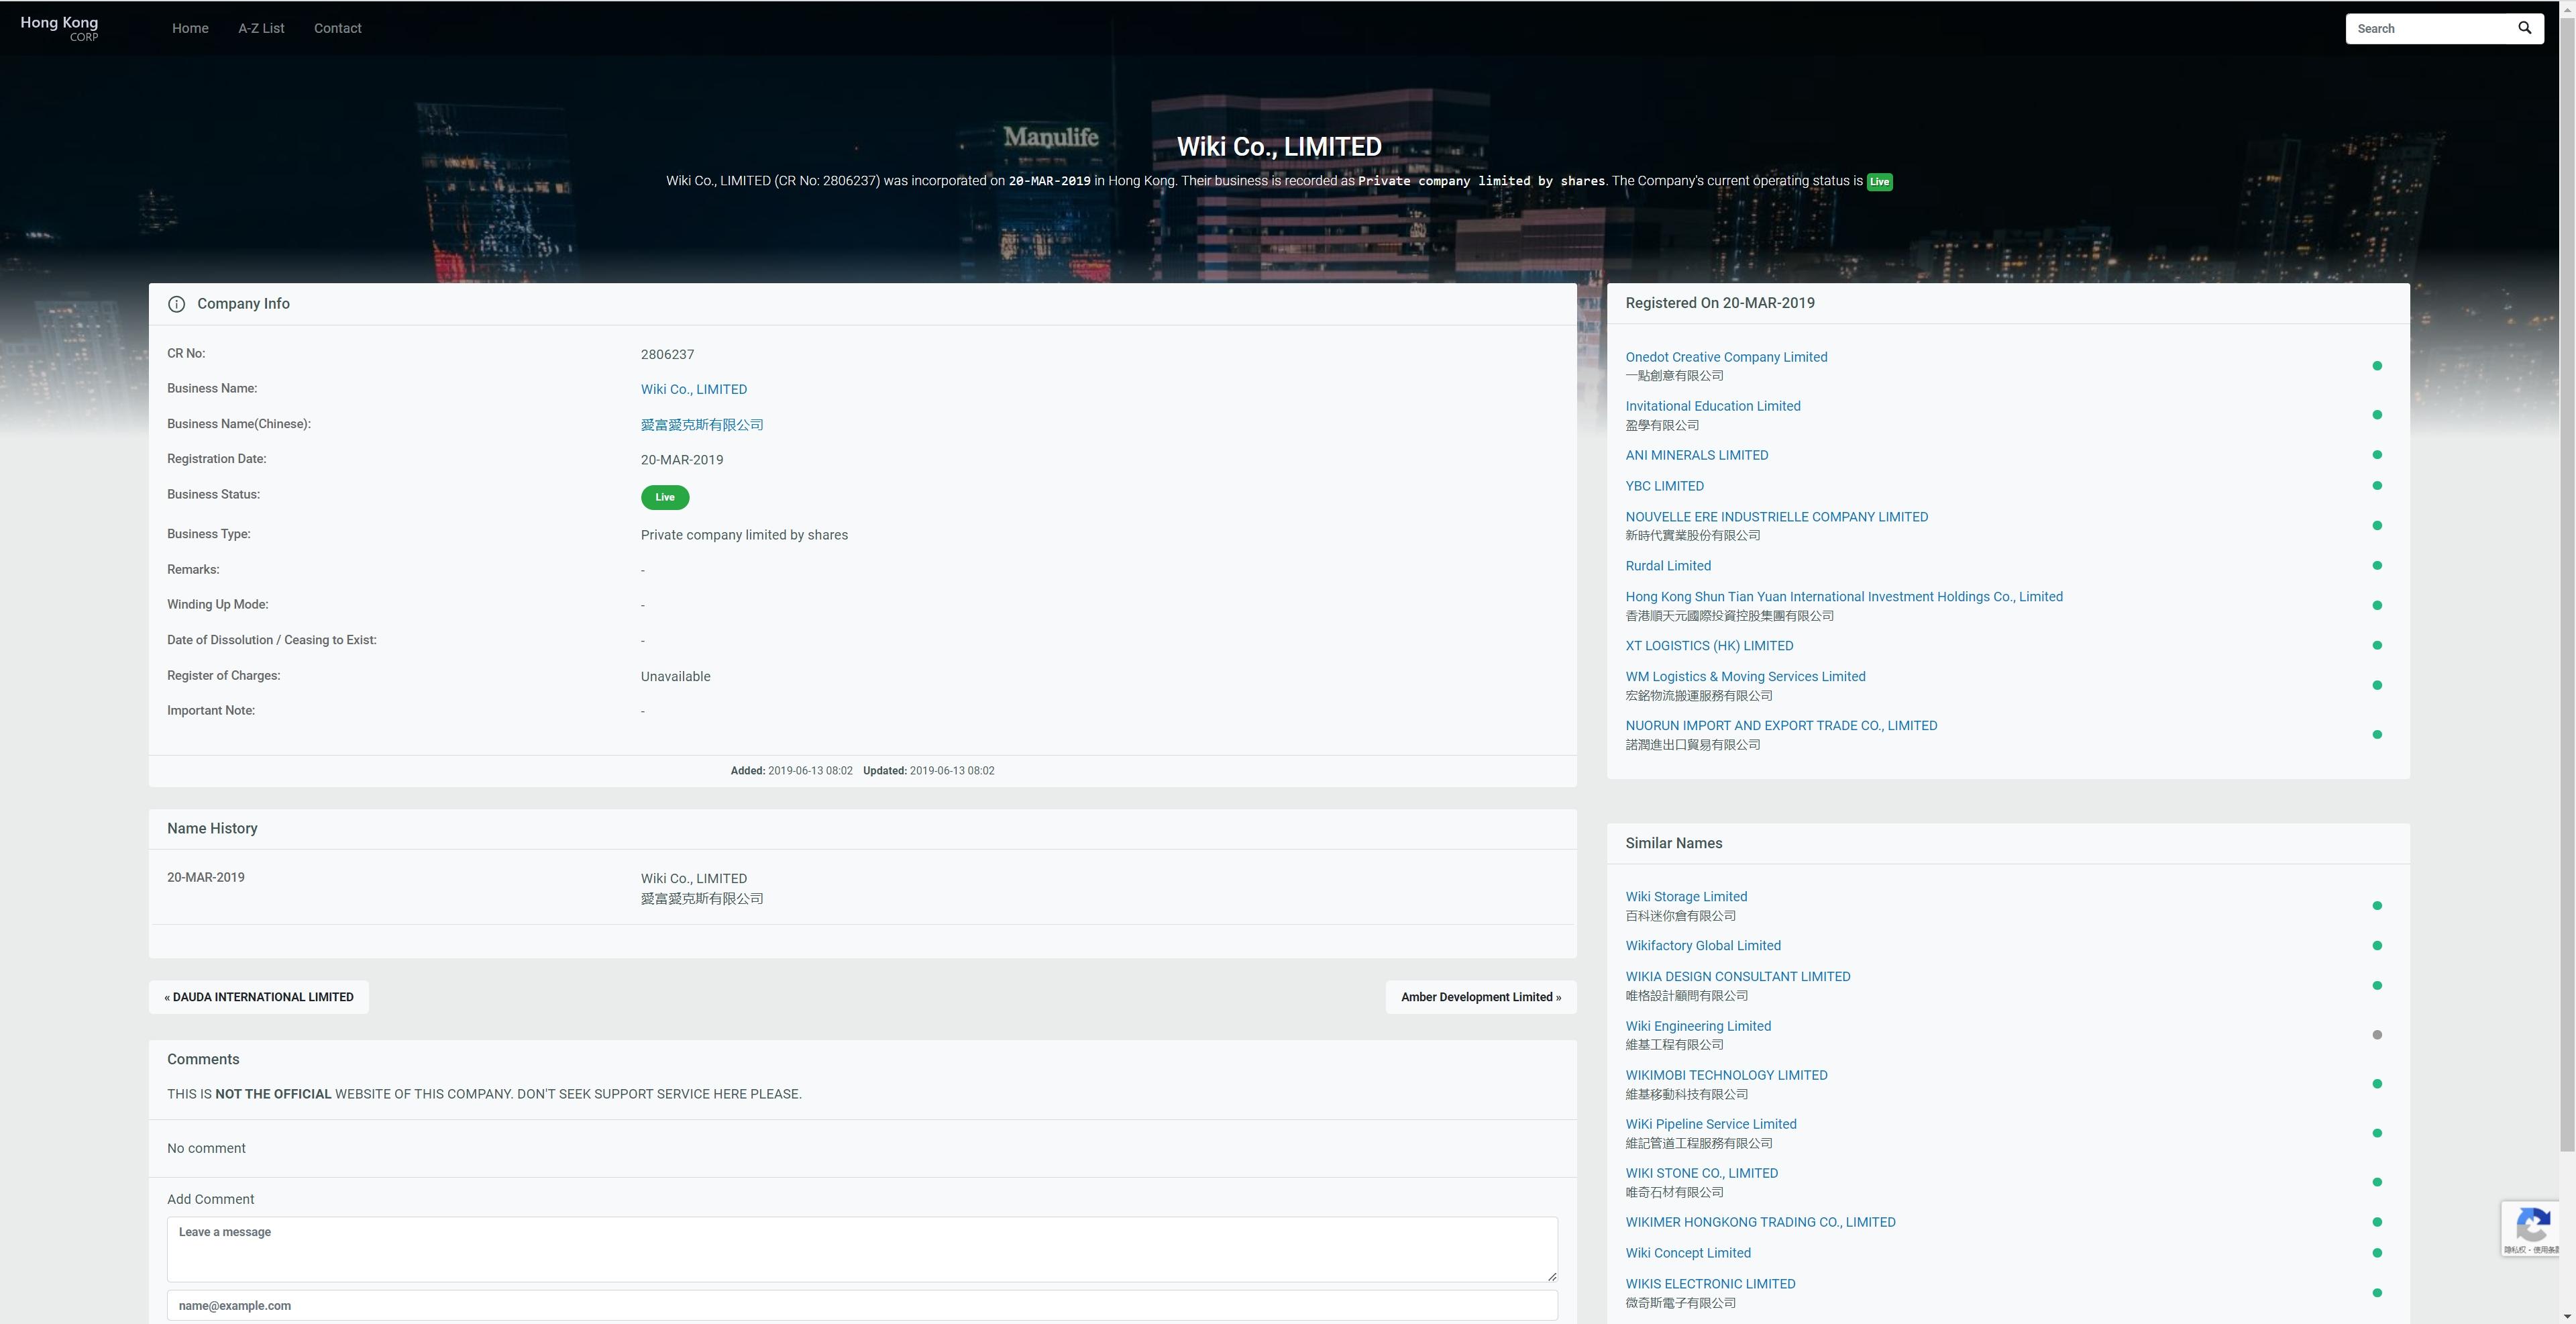Click the Wiki Co., LIMITED page title

pyautogui.click(x=1279, y=146)
